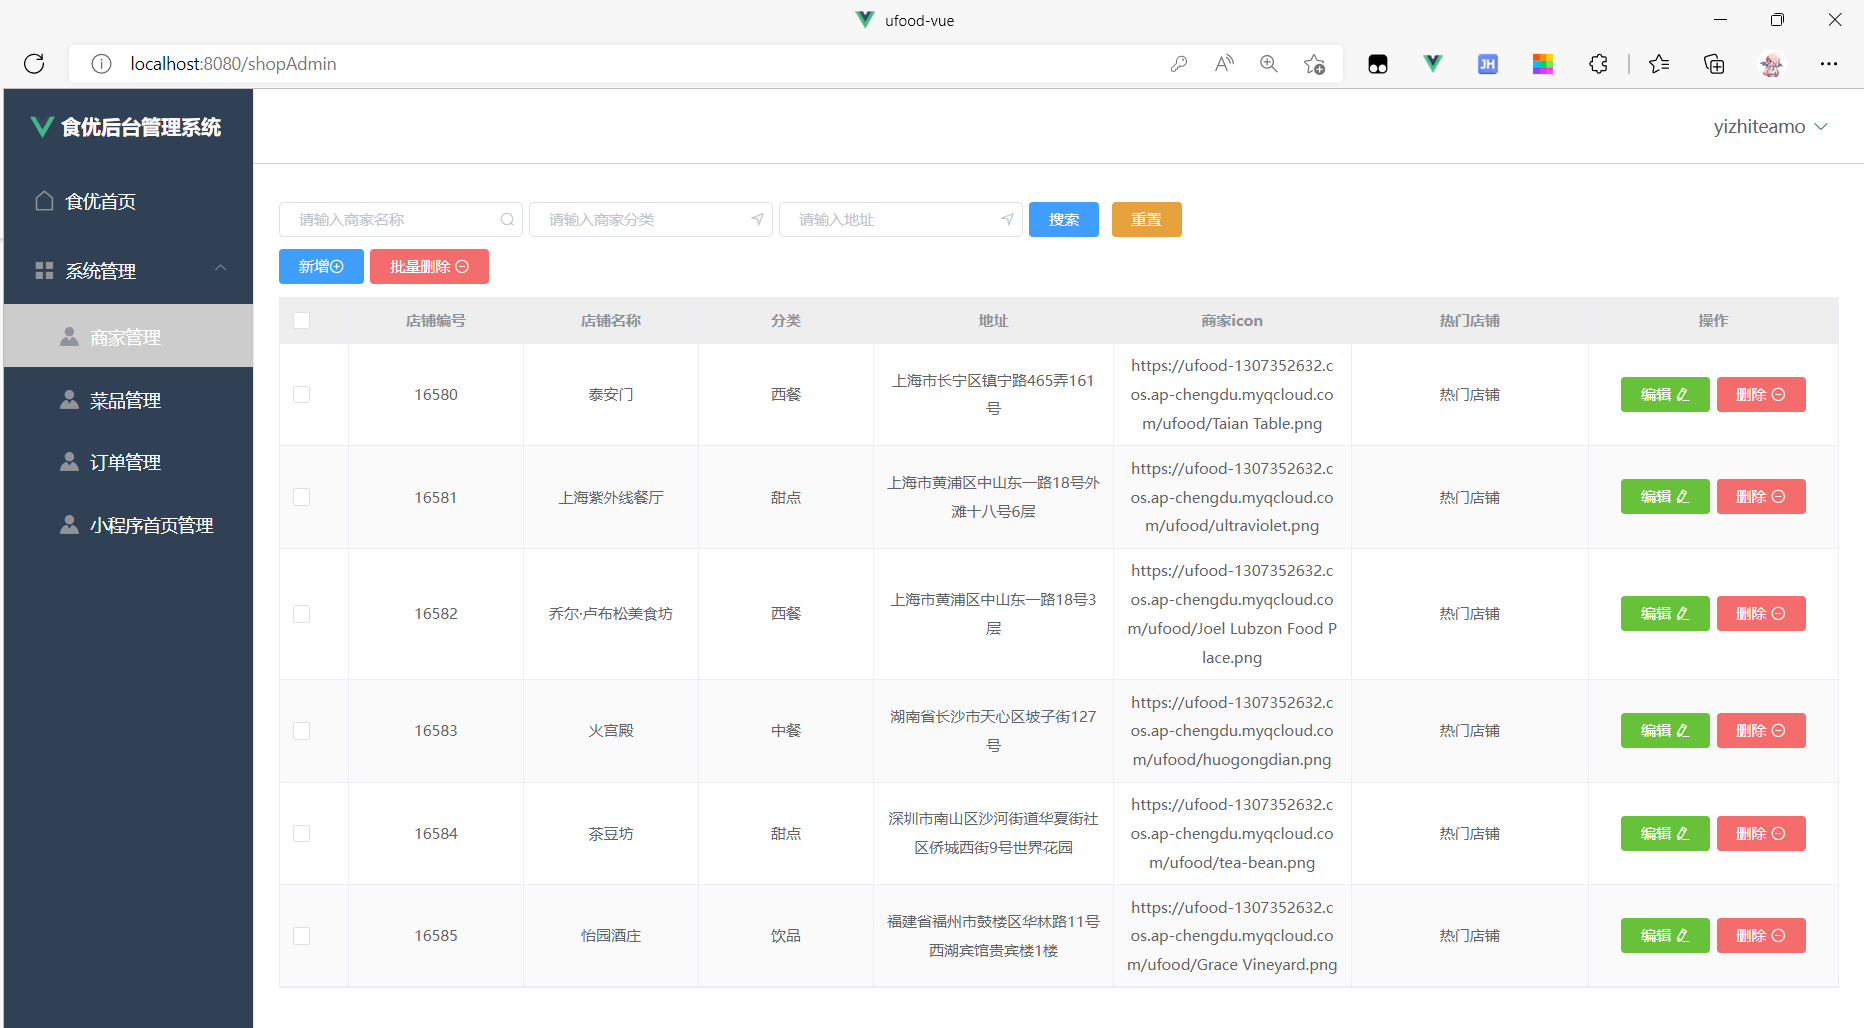1864x1028 pixels.
Task: Click the 系统管理 grid icon
Action: coord(44,269)
